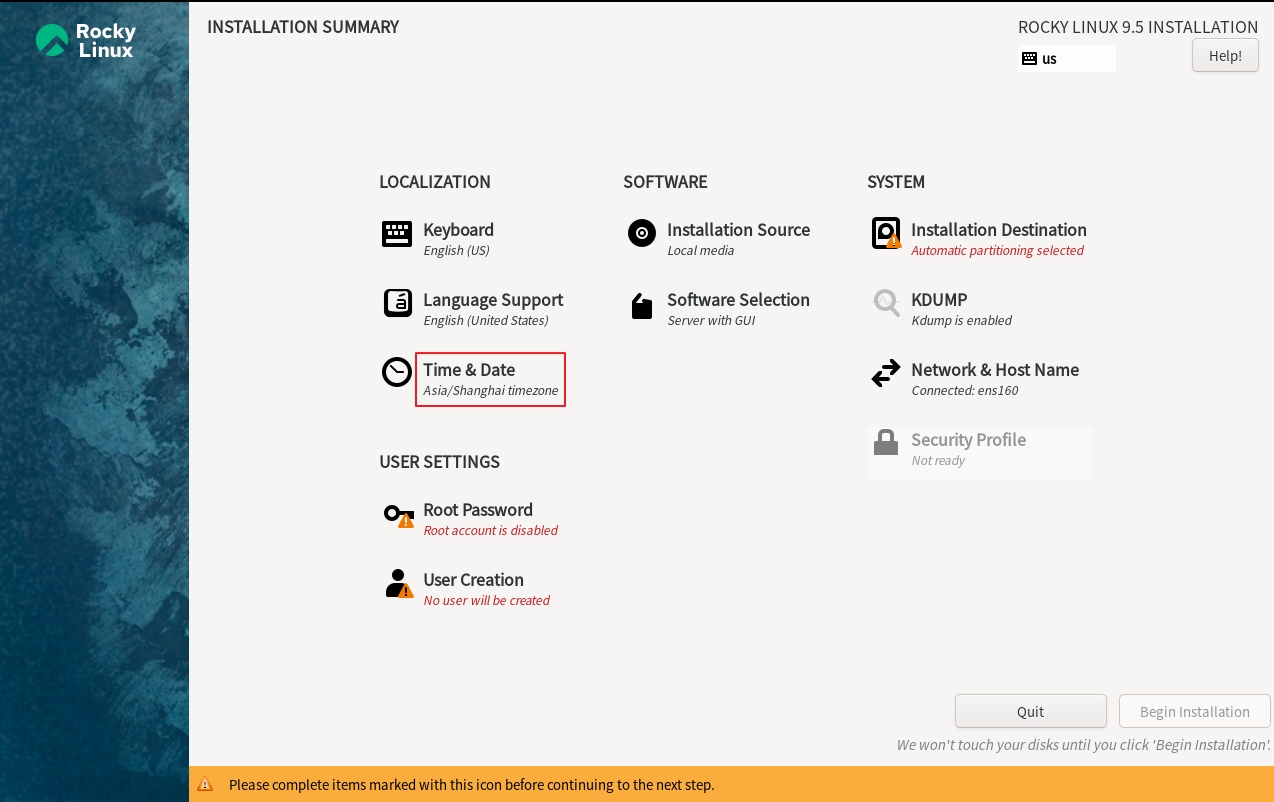Click the Security Profile label
The image size is (1274, 802).
pos(968,440)
